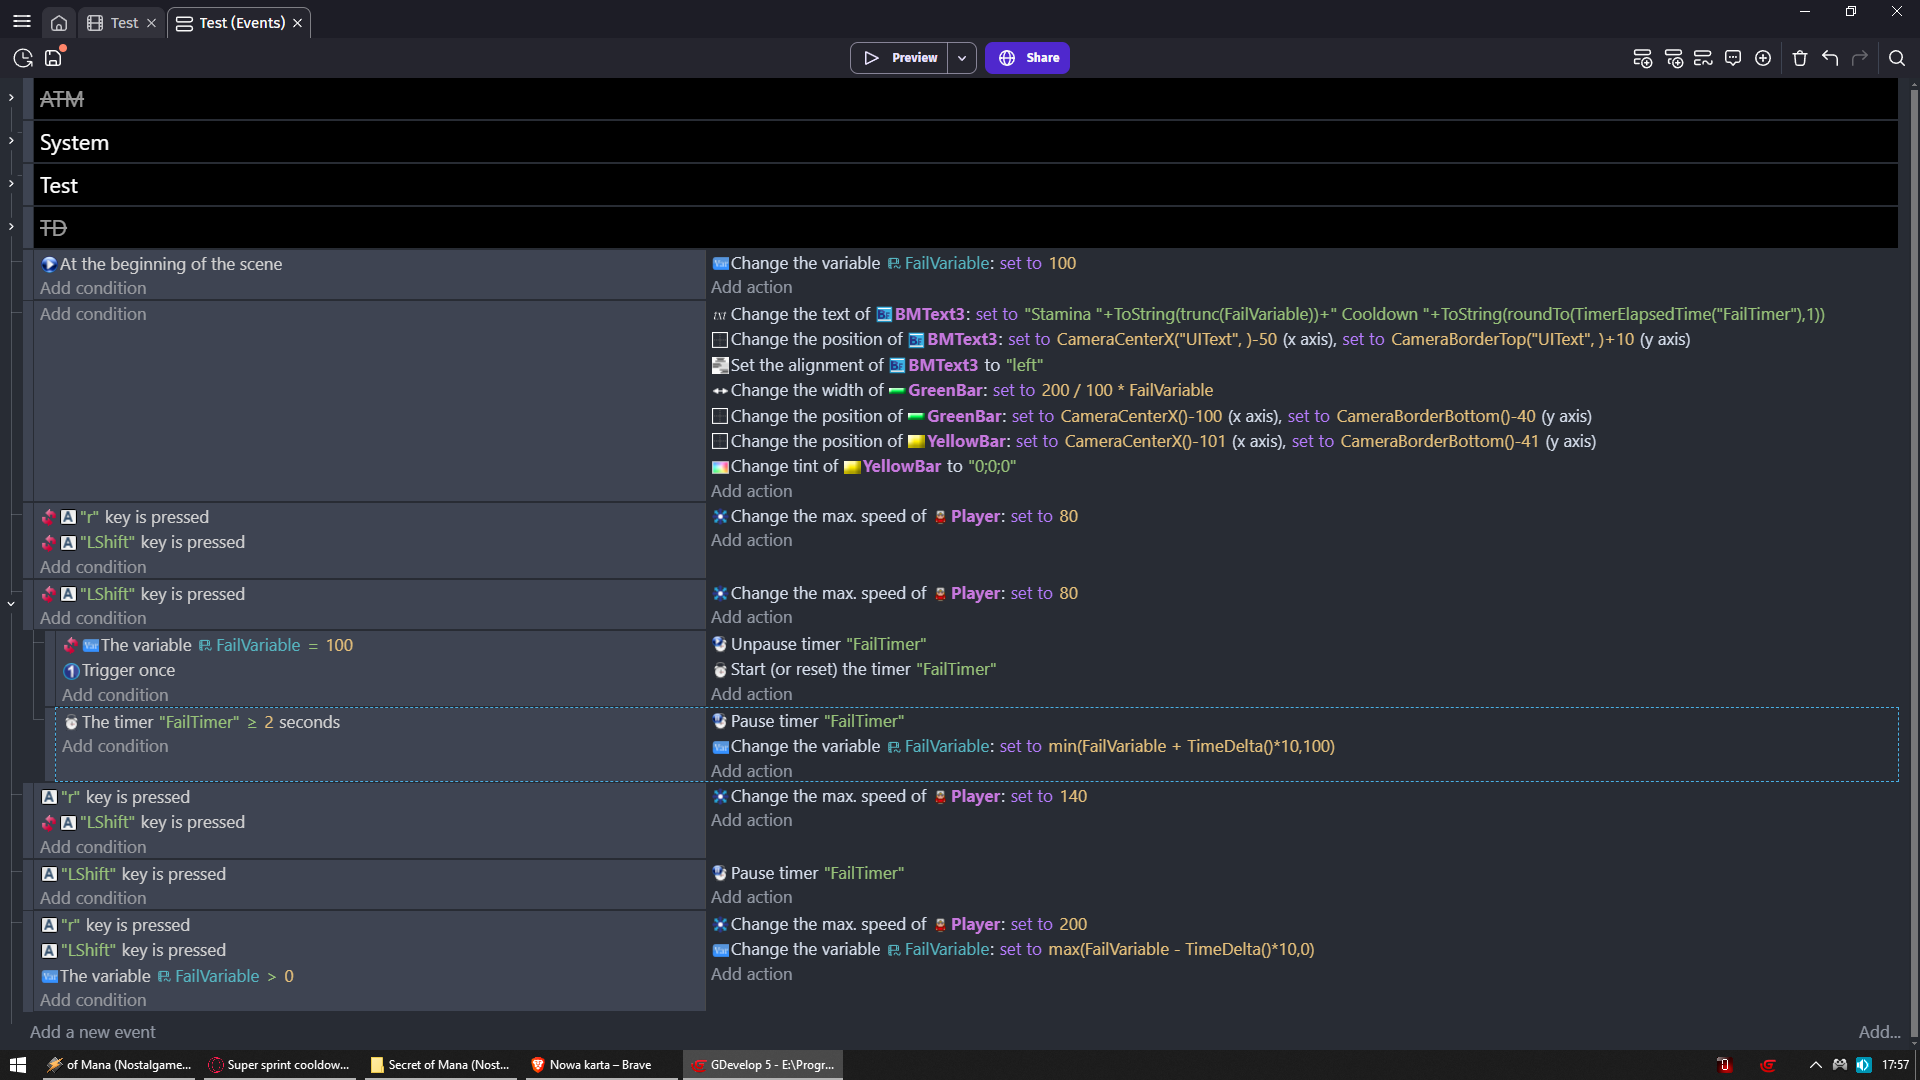Expand the System event group

tap(11, 141)
